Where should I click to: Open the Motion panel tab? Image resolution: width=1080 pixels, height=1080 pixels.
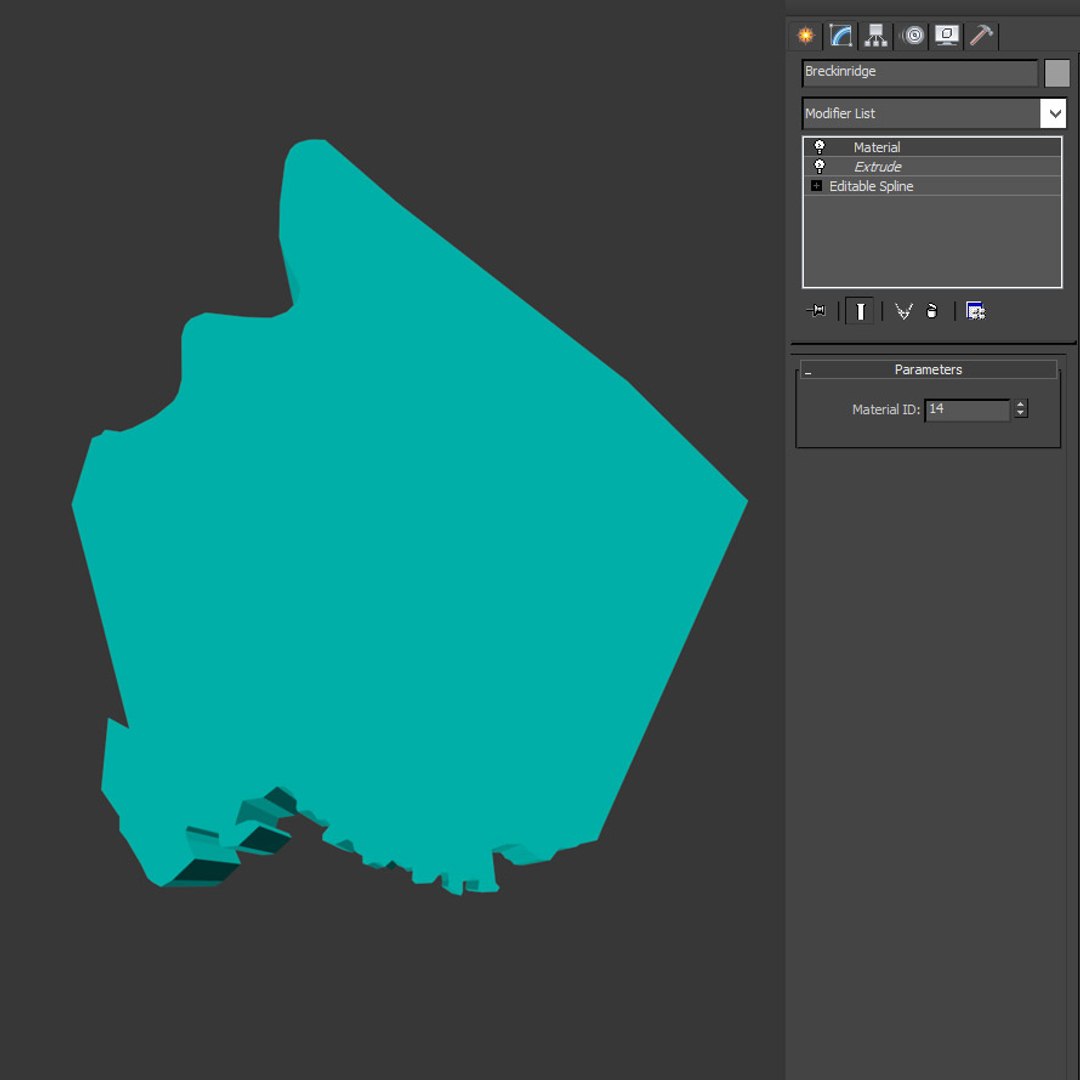pos(913,35)
